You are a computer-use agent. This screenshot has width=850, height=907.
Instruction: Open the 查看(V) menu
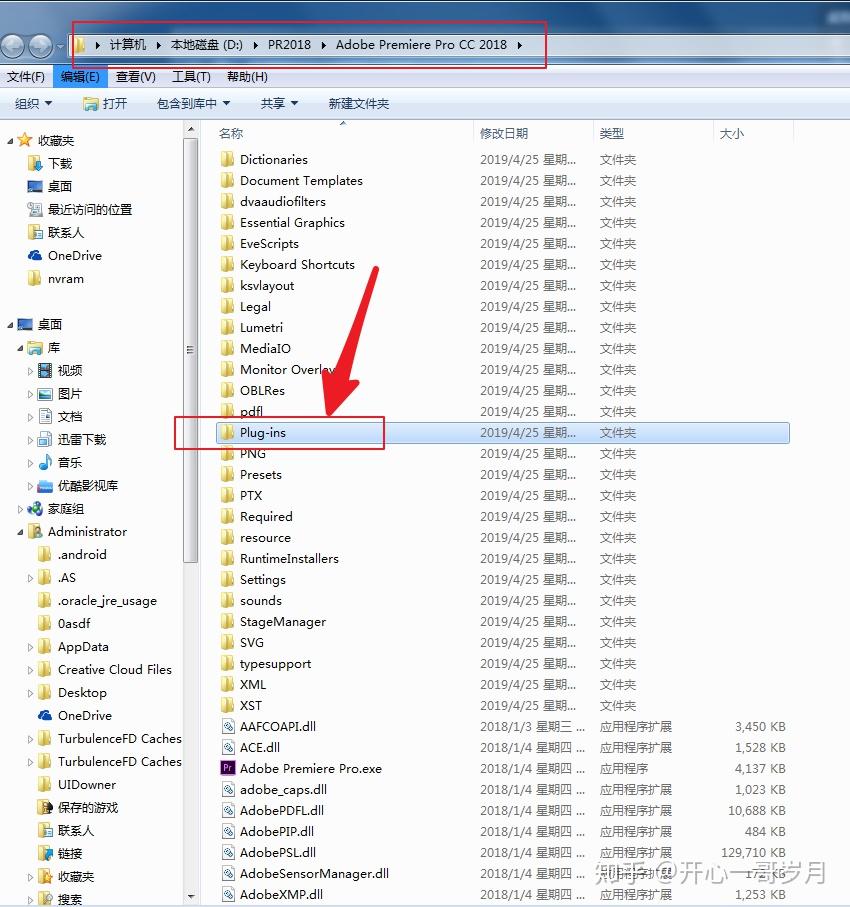pyautogui.click(x=135, y=76)
